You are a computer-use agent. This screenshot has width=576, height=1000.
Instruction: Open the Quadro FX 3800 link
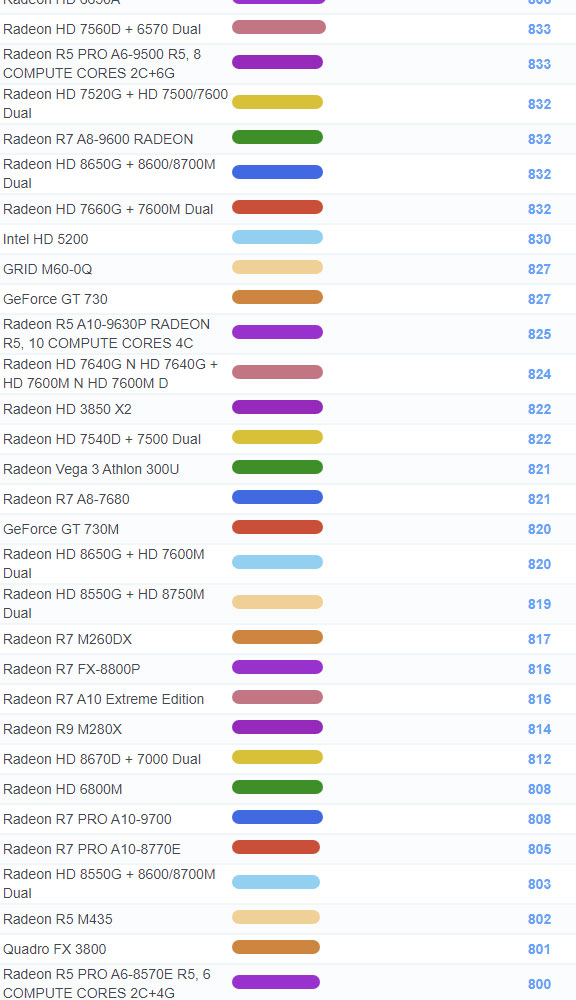click(55, 949)
